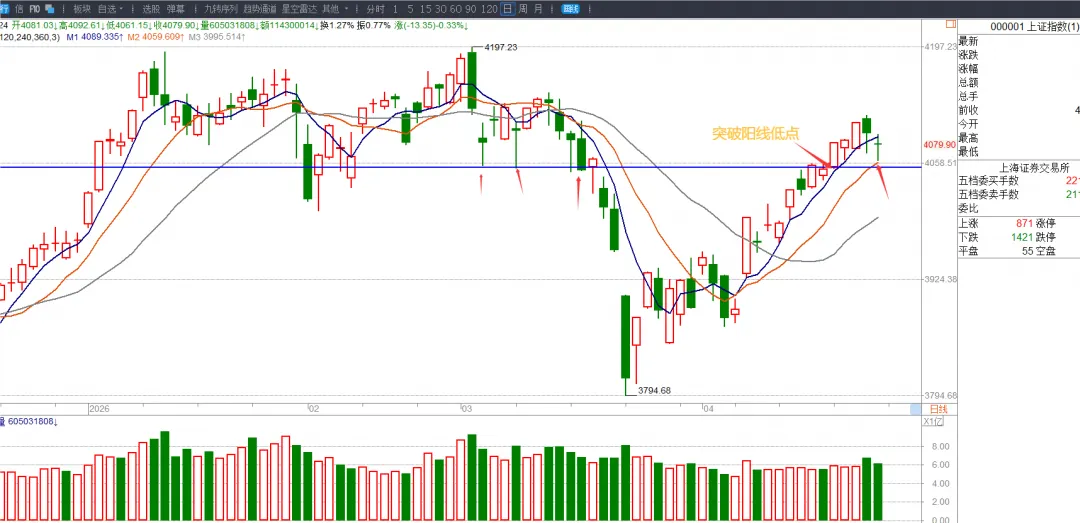1080x523 pixels.
Task: Click the 日线 label under the price axis
Action: pos(939,409)
